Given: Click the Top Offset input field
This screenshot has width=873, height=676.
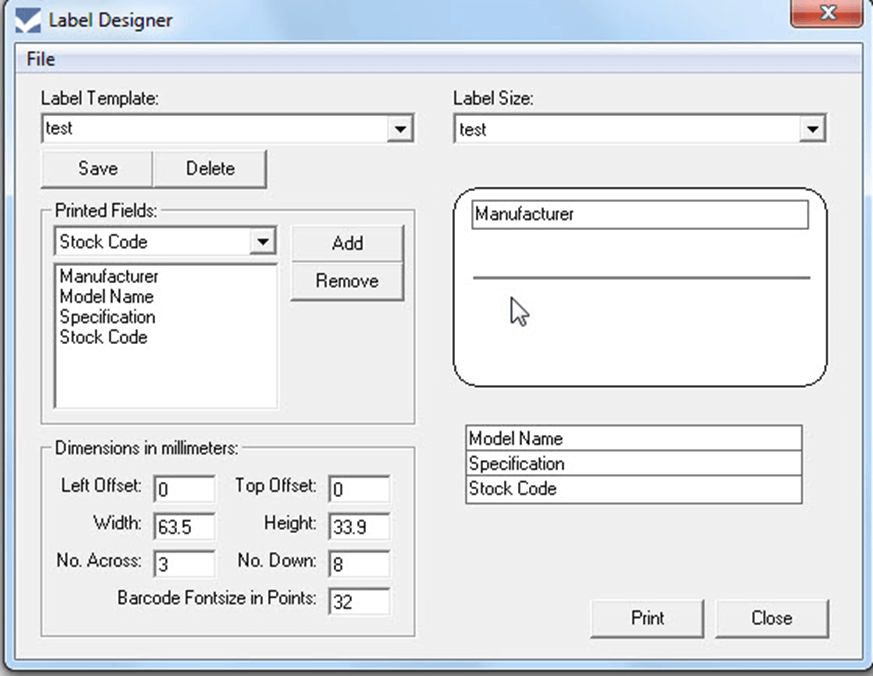Looking at the screenshot, I should click(x=359, y=489).
